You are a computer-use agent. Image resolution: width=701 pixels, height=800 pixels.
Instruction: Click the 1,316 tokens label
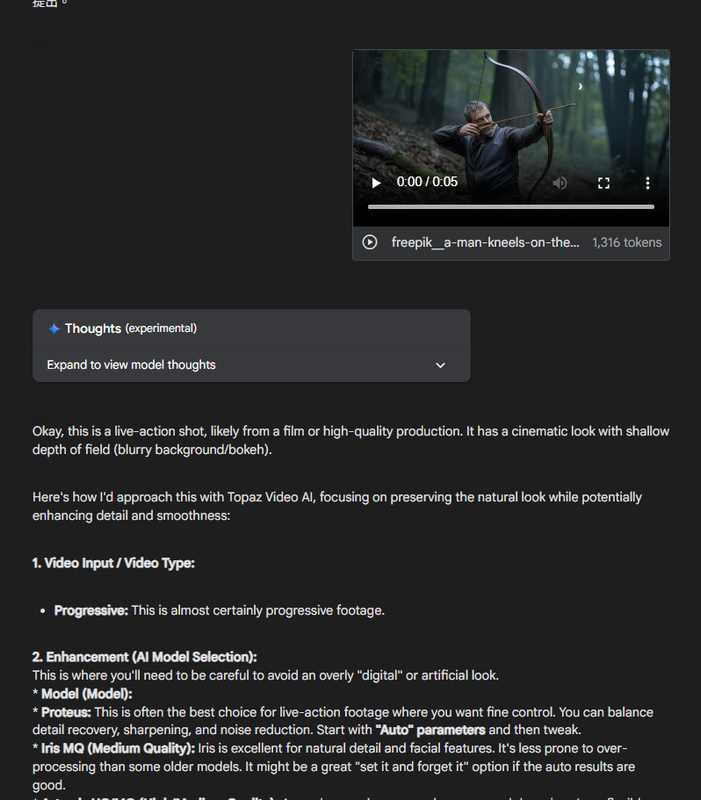tap(627, 242)
